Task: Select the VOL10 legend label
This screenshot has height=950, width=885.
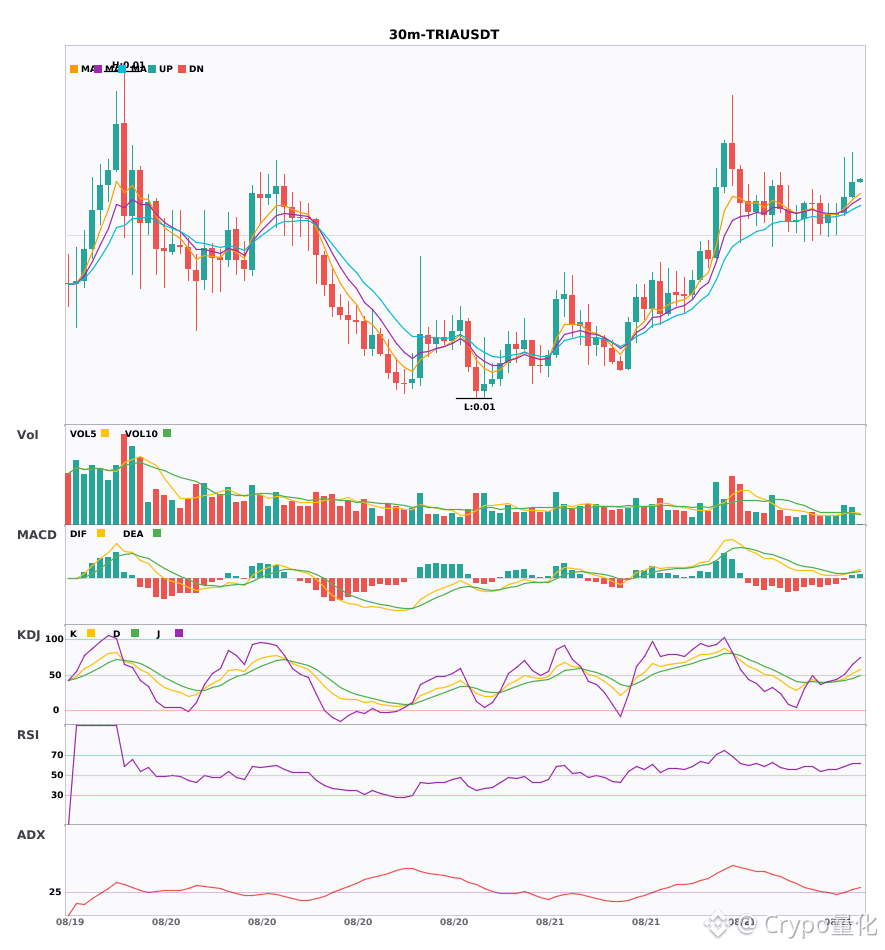Action: pyautogui.click(x=141, y=434)
